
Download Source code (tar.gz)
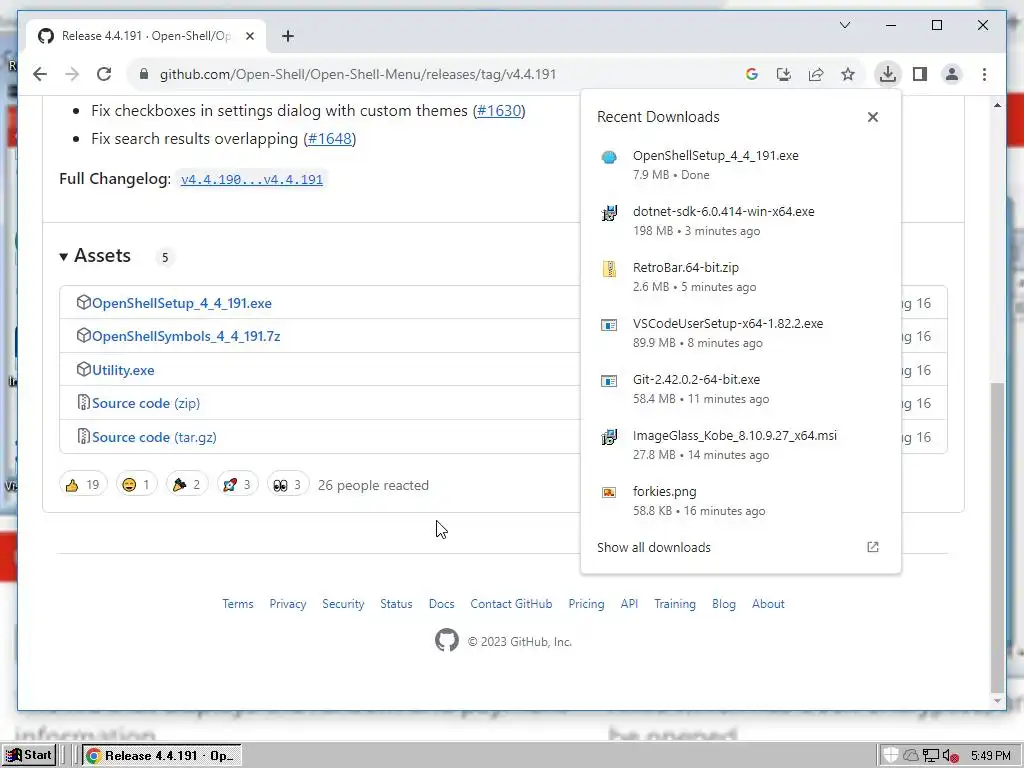coord(154,438)
